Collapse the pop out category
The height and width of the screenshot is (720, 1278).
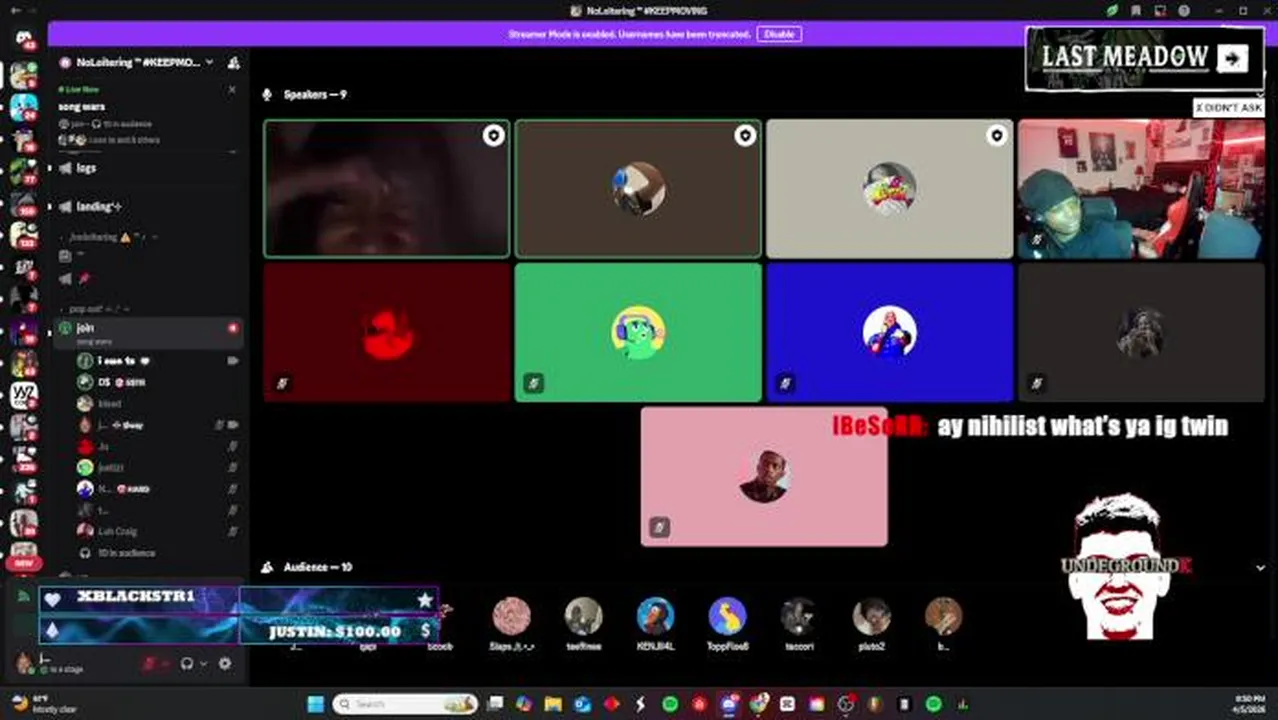coord(95,309)
